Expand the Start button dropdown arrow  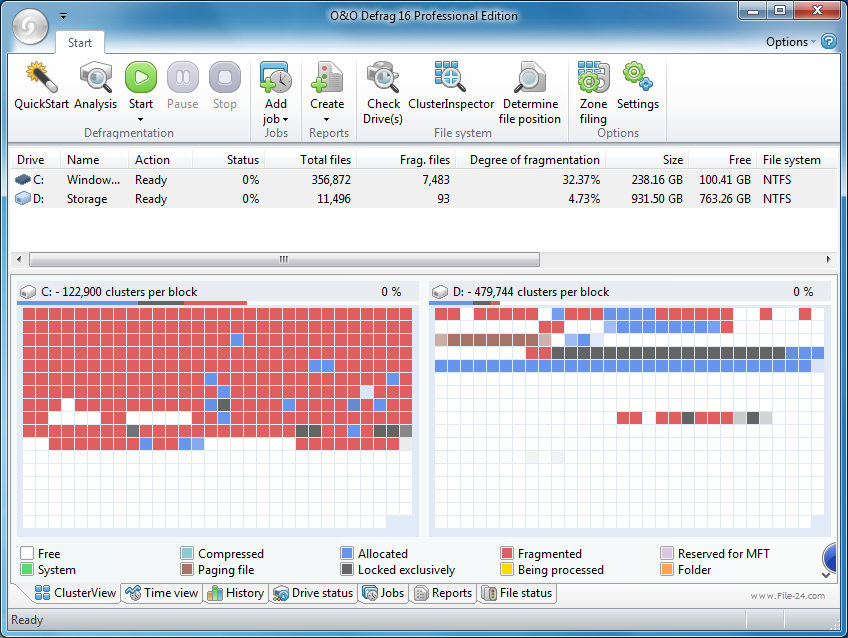click(141, 119)
